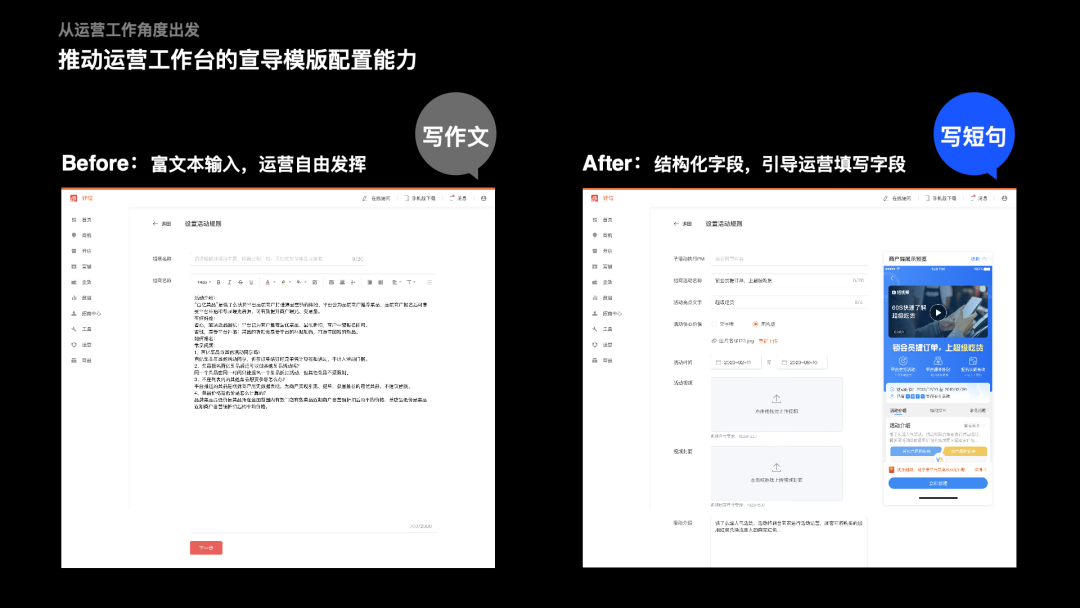Screen dimensions: 1080x608
Task: Click back arrow in After panel
Action: click(676, 224)
